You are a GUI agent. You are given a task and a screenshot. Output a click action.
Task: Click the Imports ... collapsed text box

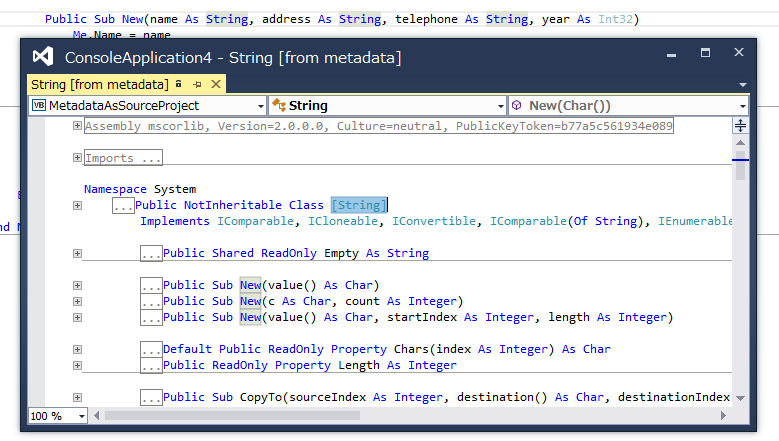click(123, 158)
